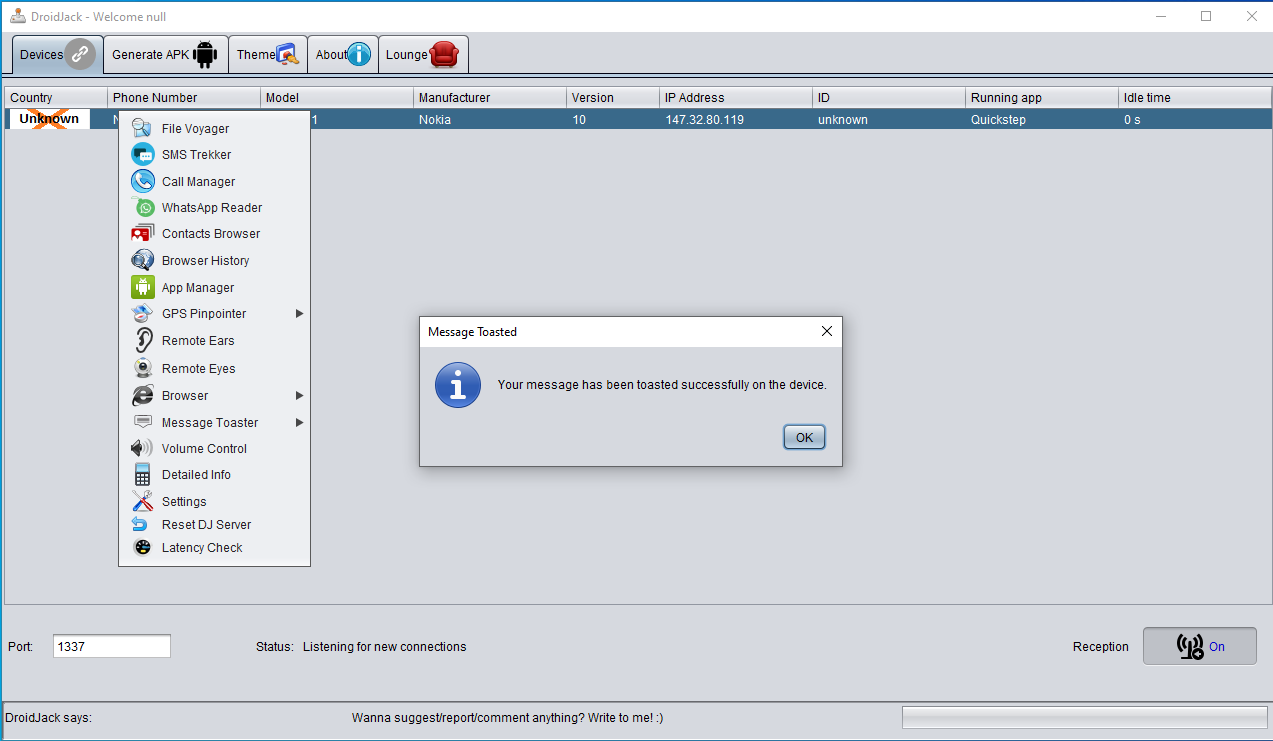Click the Reset DJ Server arrow icon
The width and height of the screenshot is (1273, 741).
pyautogui.click(x=140, y=524)
